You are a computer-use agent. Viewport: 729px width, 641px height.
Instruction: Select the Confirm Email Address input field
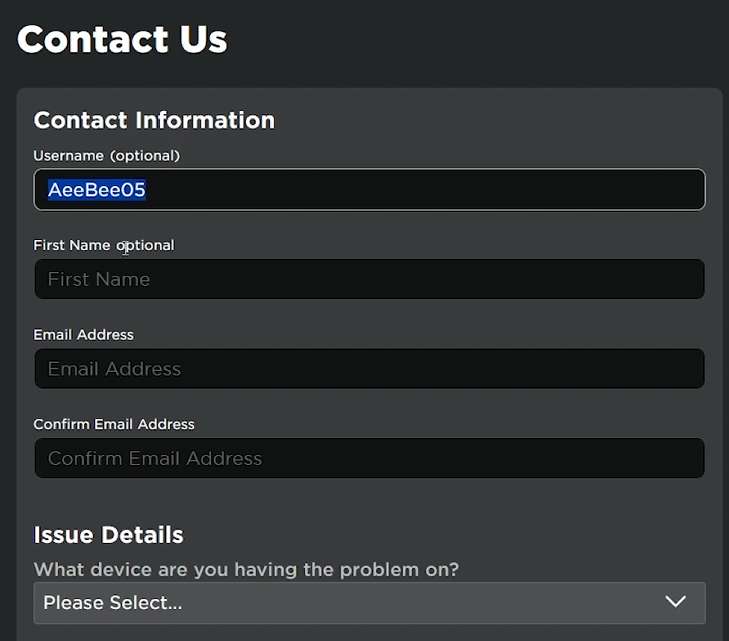click(369, 458)
